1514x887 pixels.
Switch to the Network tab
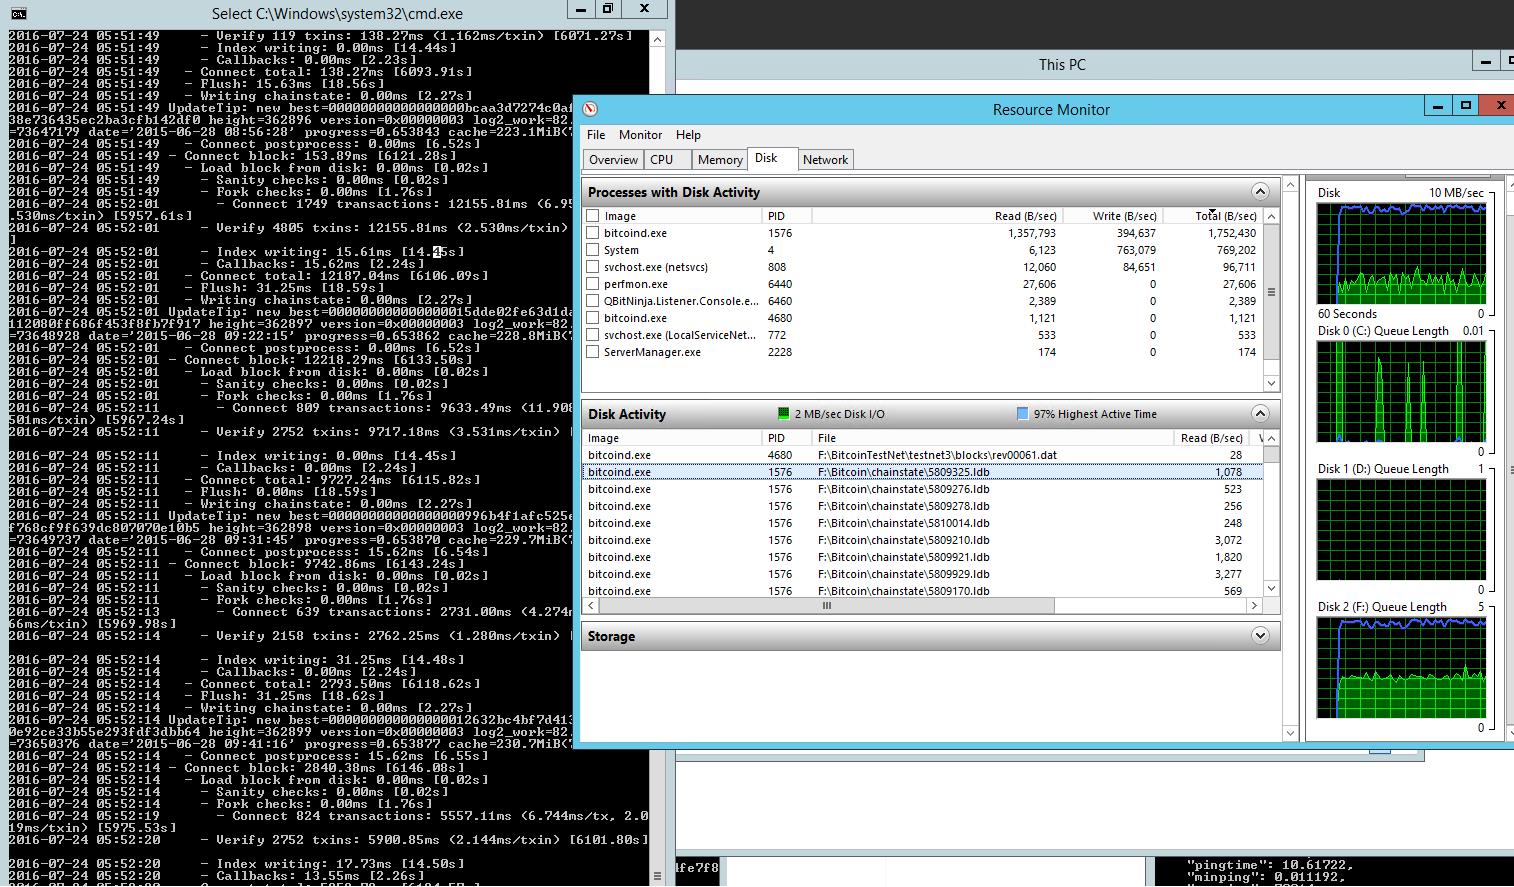[825, 160]
